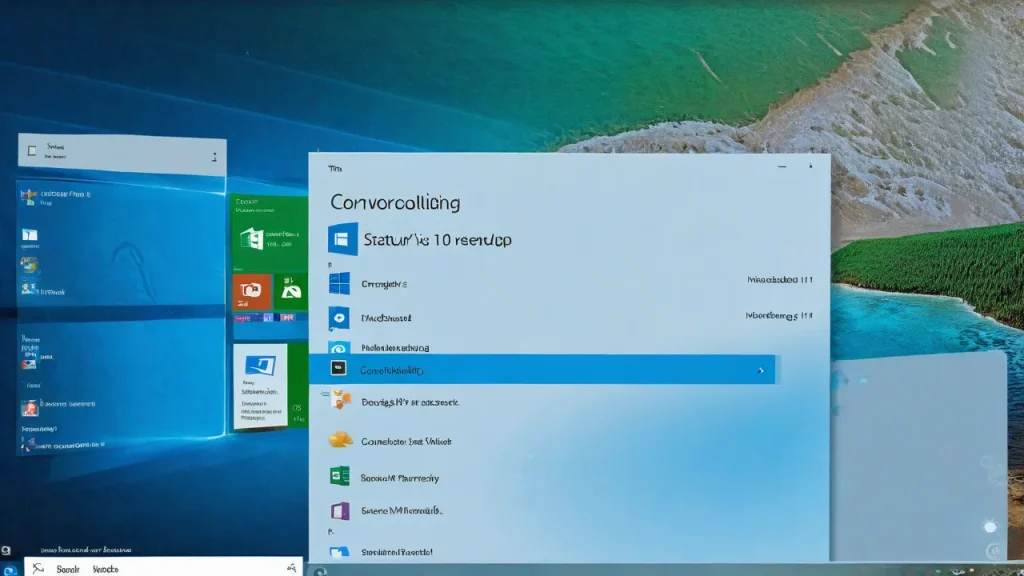Click the round icon on the taskbar just right of the search box
Image resolution: width=1024 pixels, height=576 pixels.
click(320, 571)
